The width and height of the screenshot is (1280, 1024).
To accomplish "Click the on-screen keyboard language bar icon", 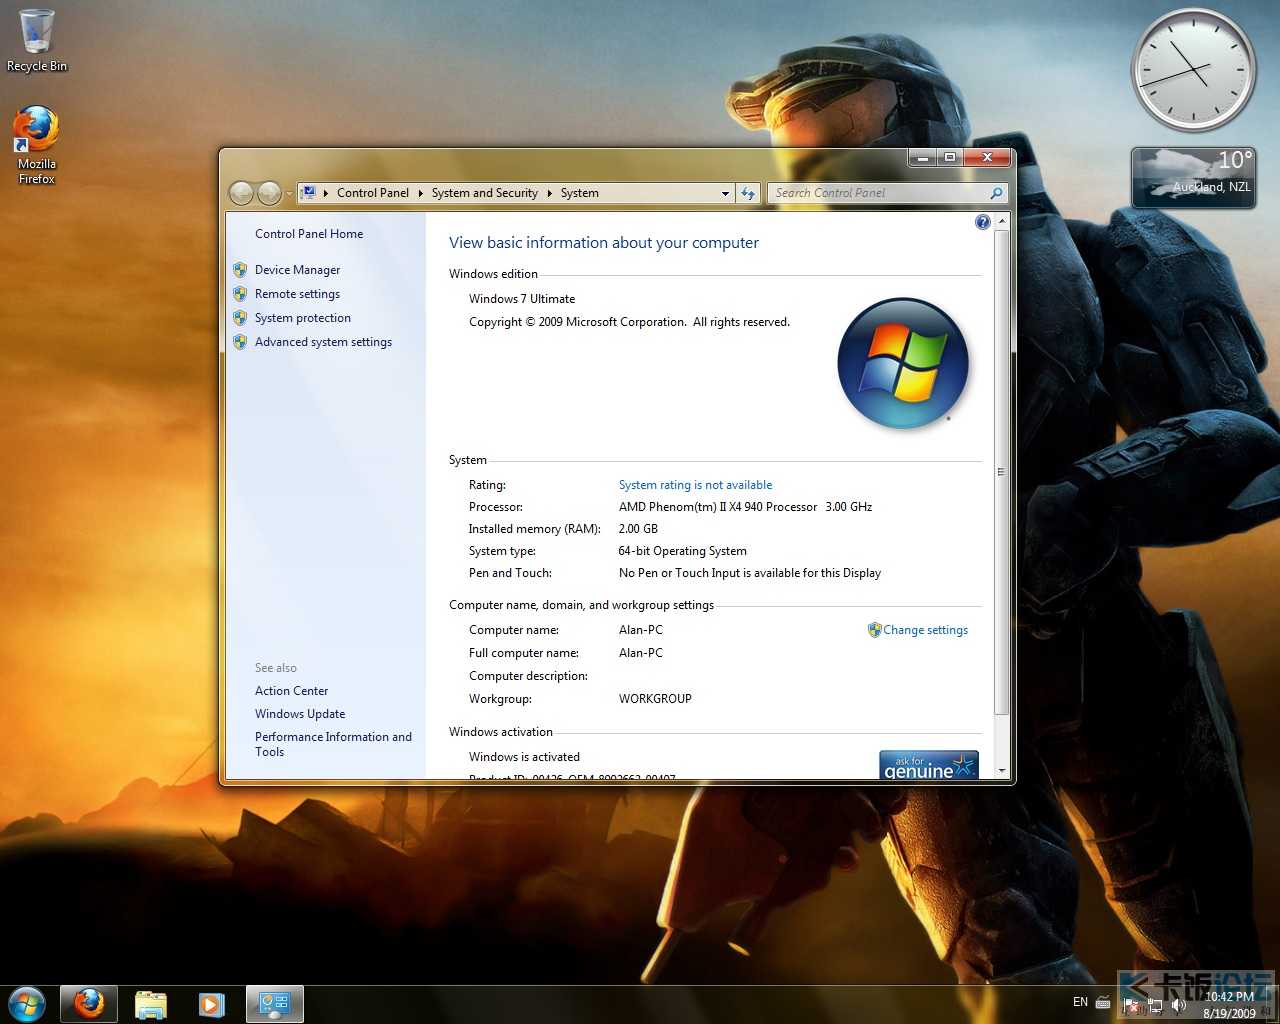I will pos(1103,1002).
